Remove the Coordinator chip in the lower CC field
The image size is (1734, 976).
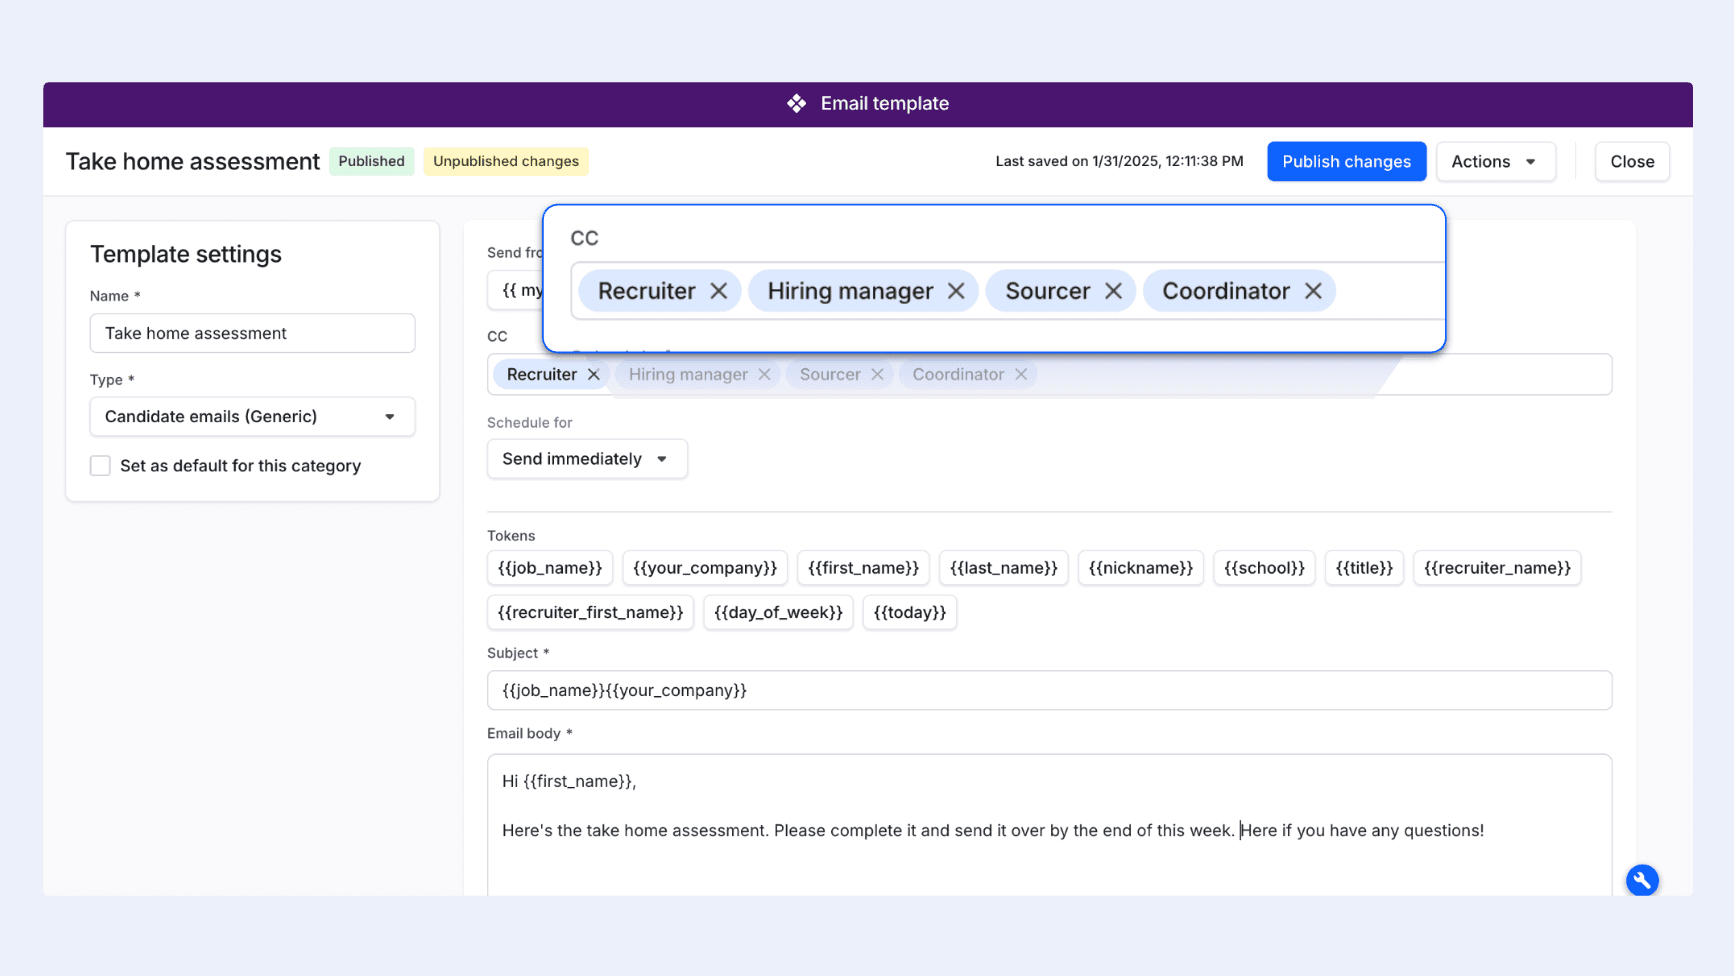(x=1021, y=374)
